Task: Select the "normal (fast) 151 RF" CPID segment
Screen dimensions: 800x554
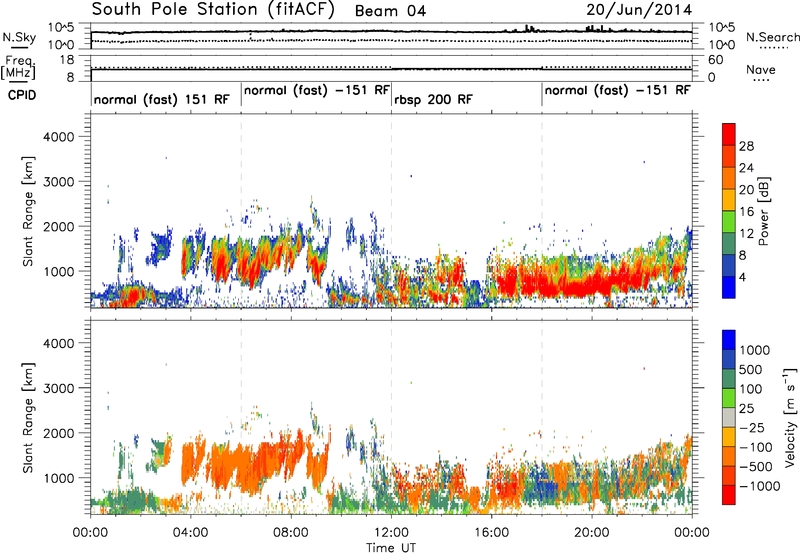Action: click(162, 99)
